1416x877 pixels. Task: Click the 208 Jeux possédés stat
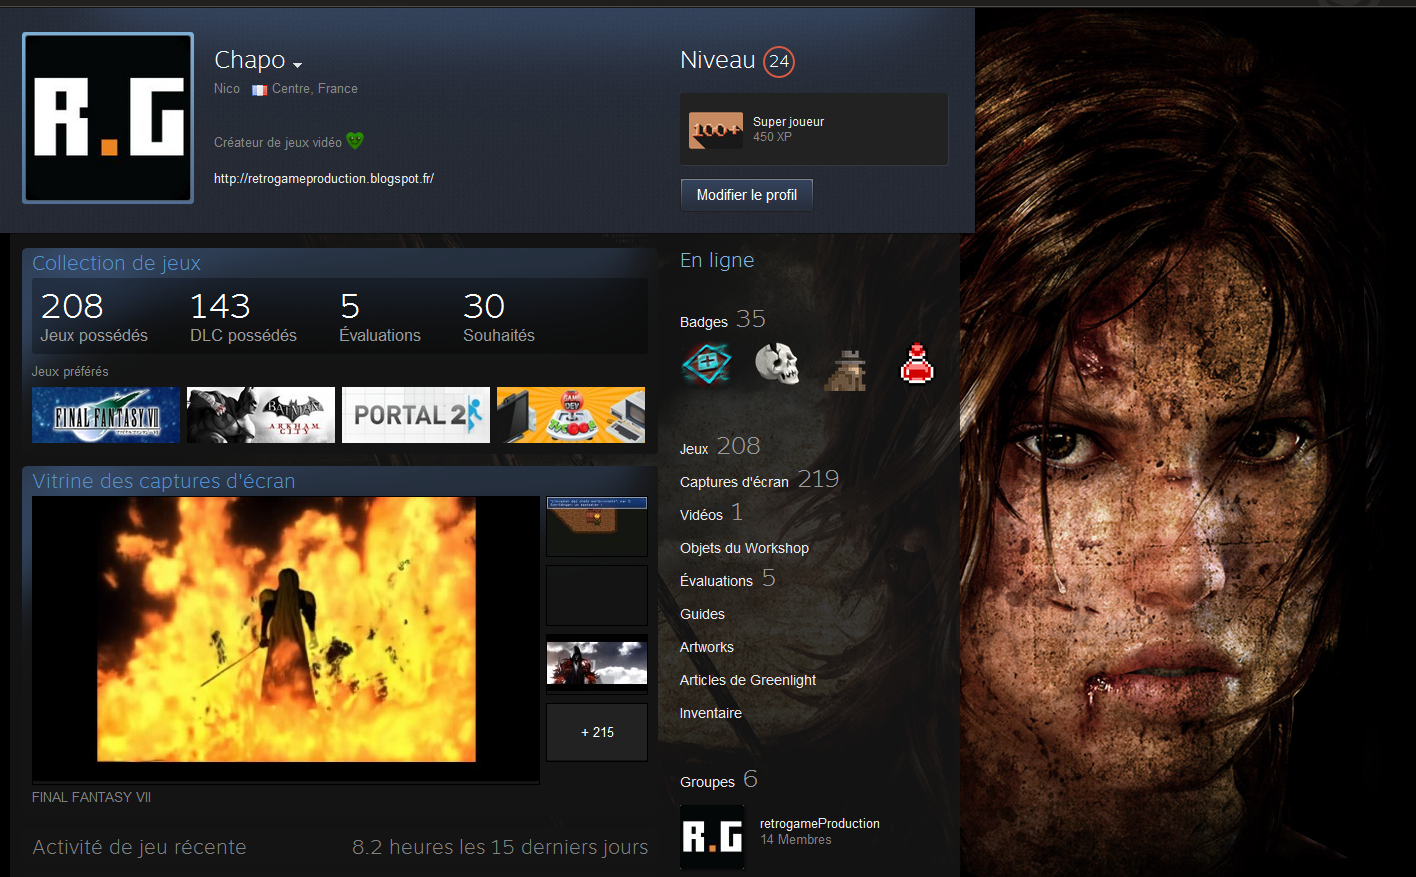point(94,316)
